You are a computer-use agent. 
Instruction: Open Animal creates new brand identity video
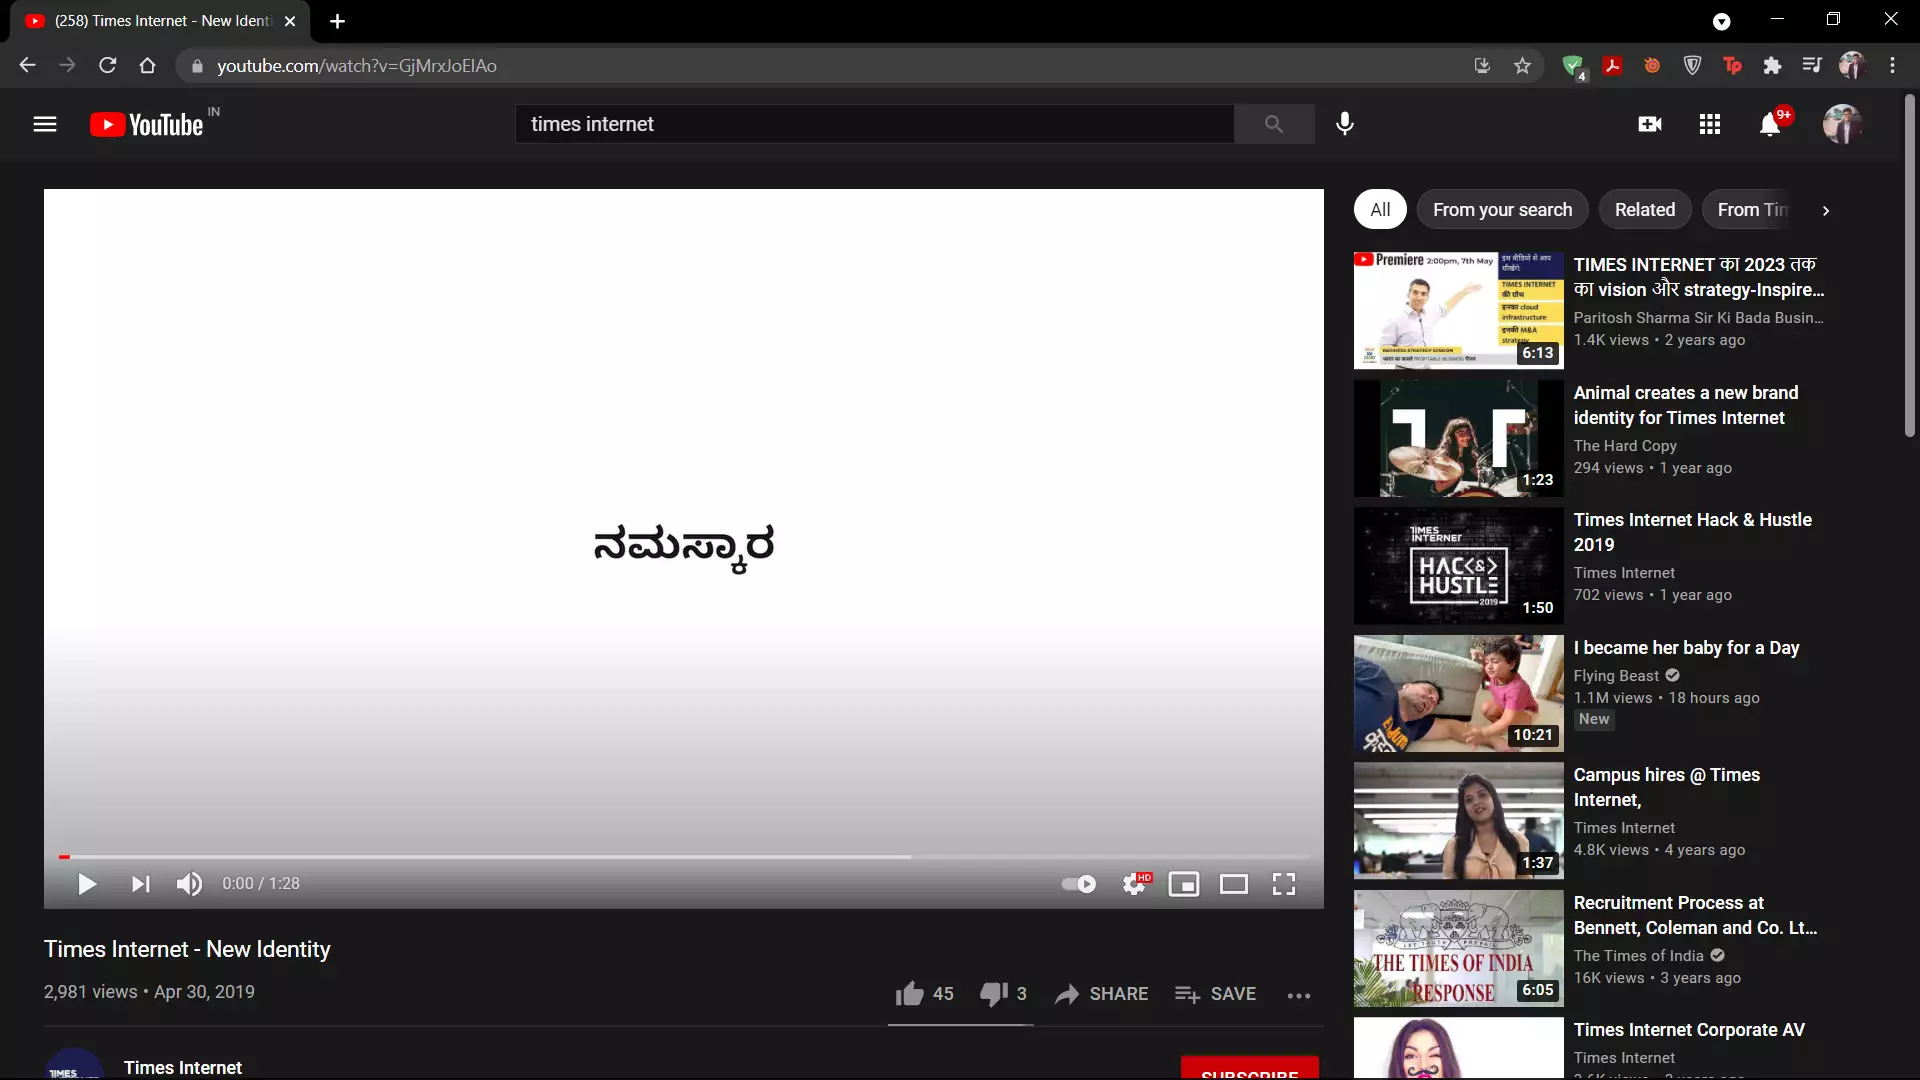point(1685,405)
